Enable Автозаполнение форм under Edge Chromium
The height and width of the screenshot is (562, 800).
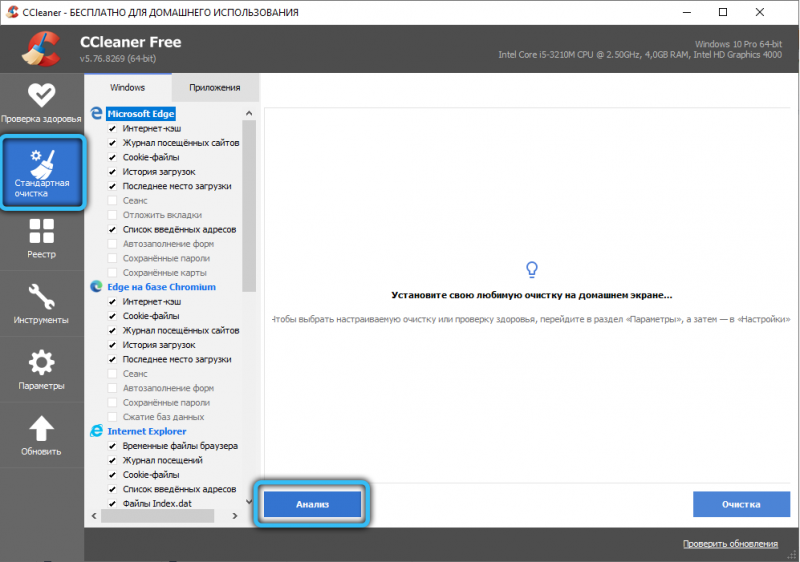[x=112, y=388]
